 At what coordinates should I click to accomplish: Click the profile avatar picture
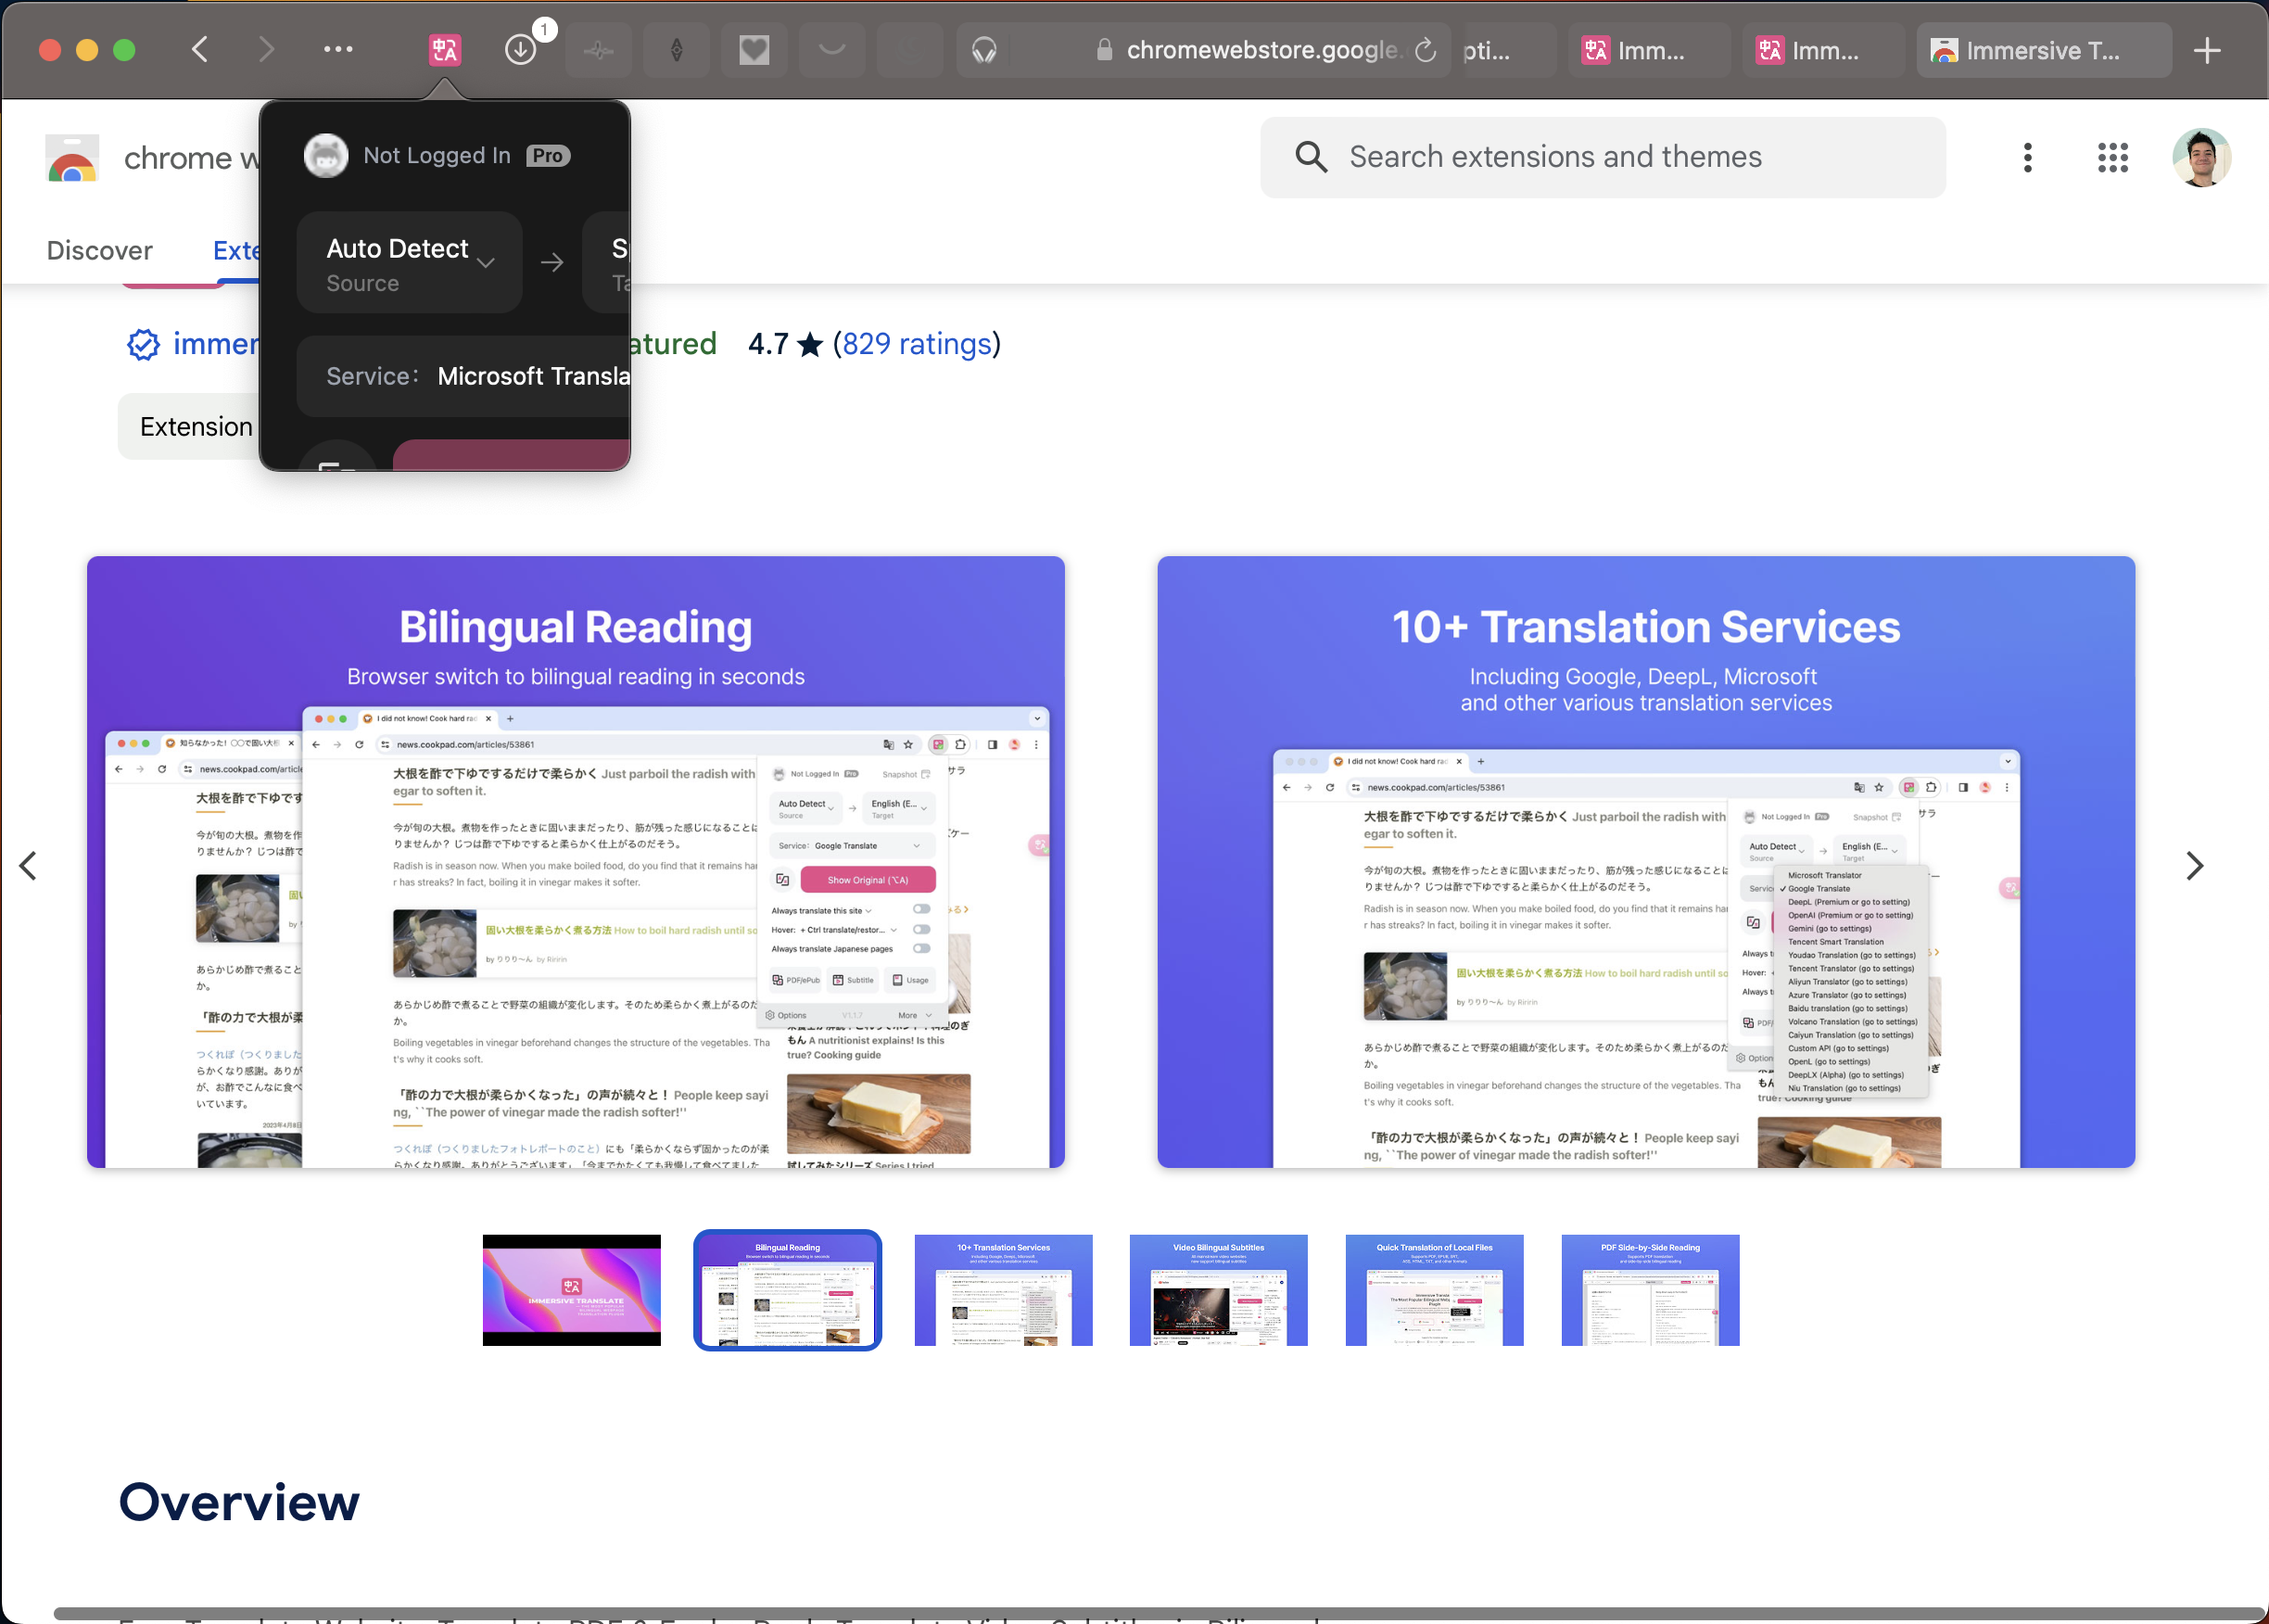coord(2200,157)
